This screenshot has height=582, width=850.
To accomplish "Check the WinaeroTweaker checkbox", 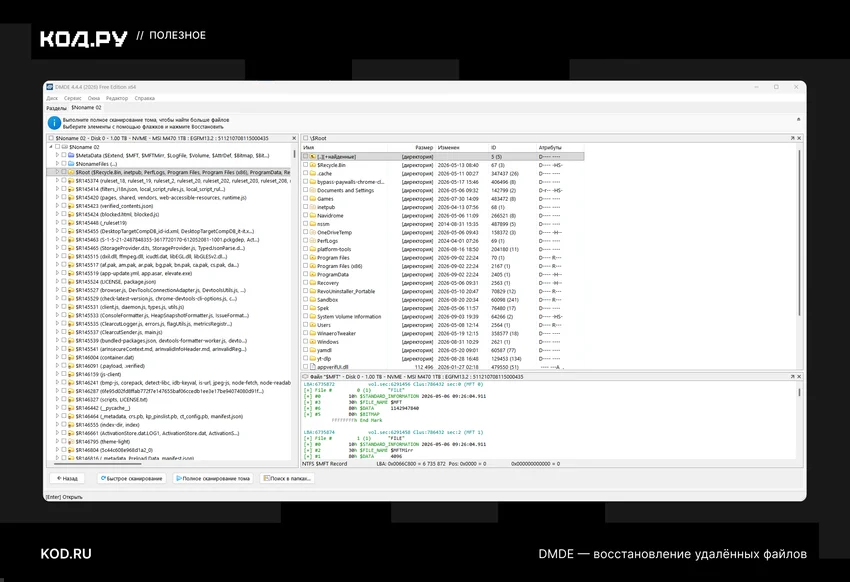I will (x=306, y=333).
